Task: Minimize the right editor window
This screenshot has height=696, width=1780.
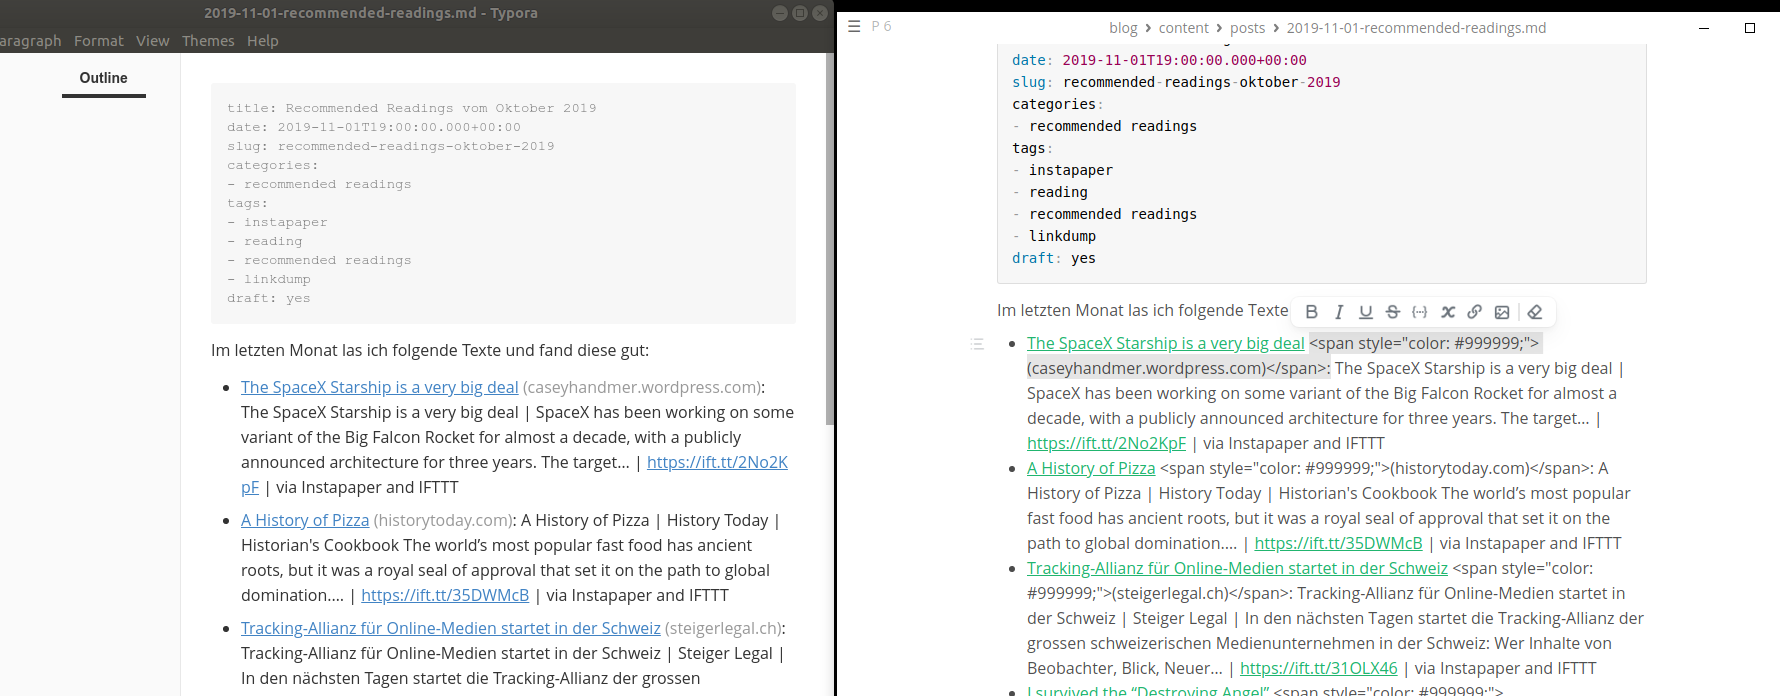Action: [x=1704, y=28]
